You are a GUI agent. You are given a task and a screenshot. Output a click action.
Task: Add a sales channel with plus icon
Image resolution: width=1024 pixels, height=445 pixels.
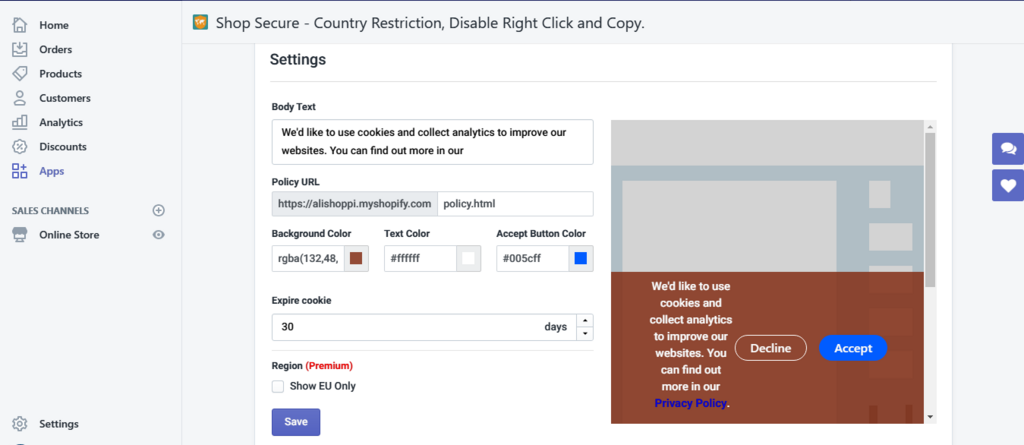[158, 210]
